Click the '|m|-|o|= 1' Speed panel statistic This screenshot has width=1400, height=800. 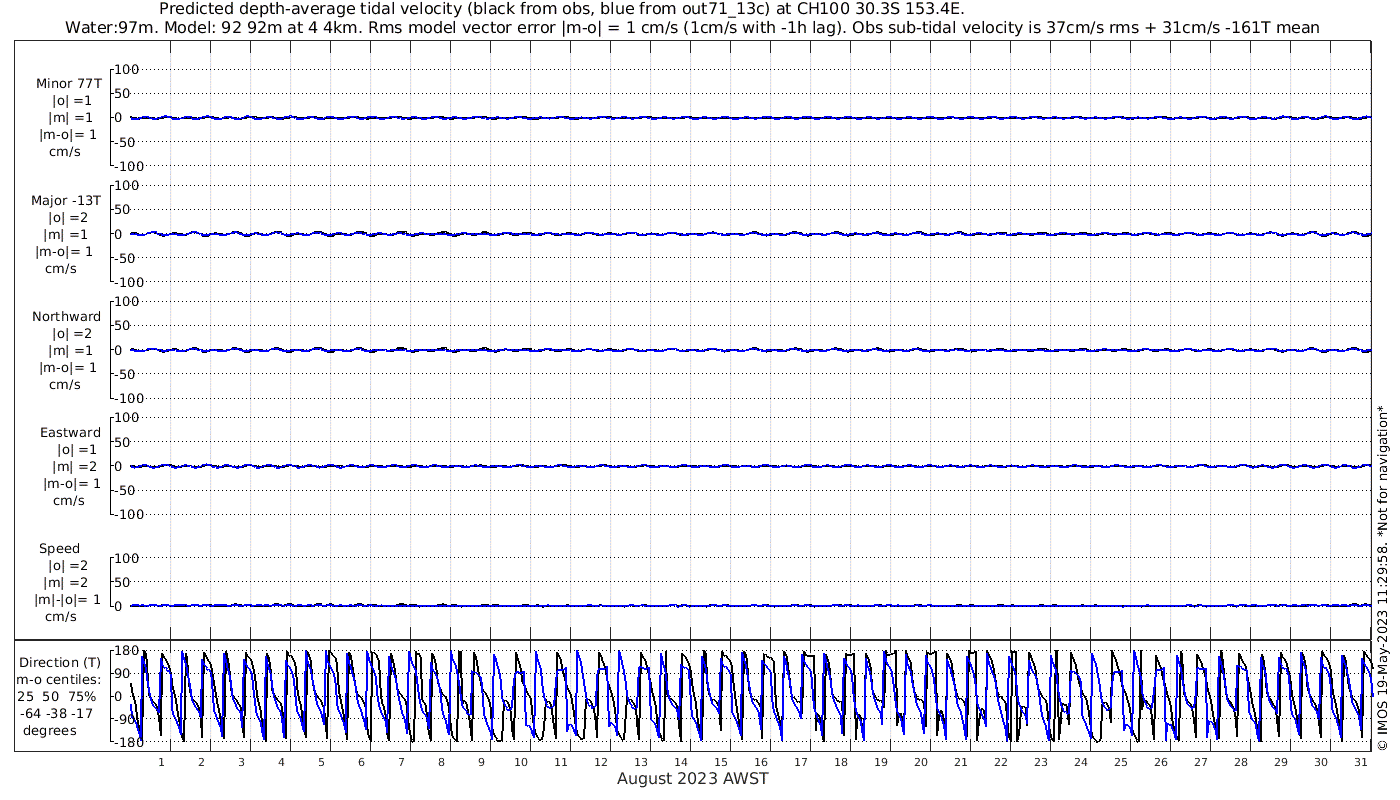click(x=68, y=600)
